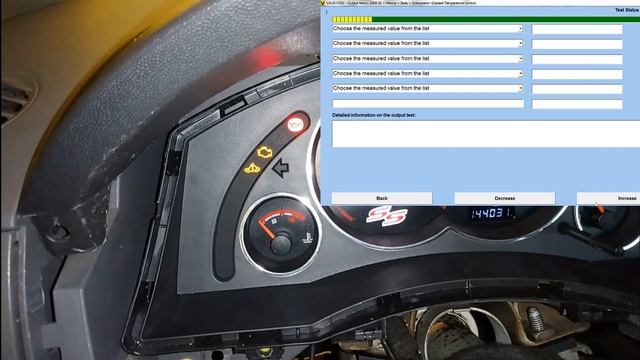
Task: Open the fifth measured value dropdown
Action: tap(427, 88)
